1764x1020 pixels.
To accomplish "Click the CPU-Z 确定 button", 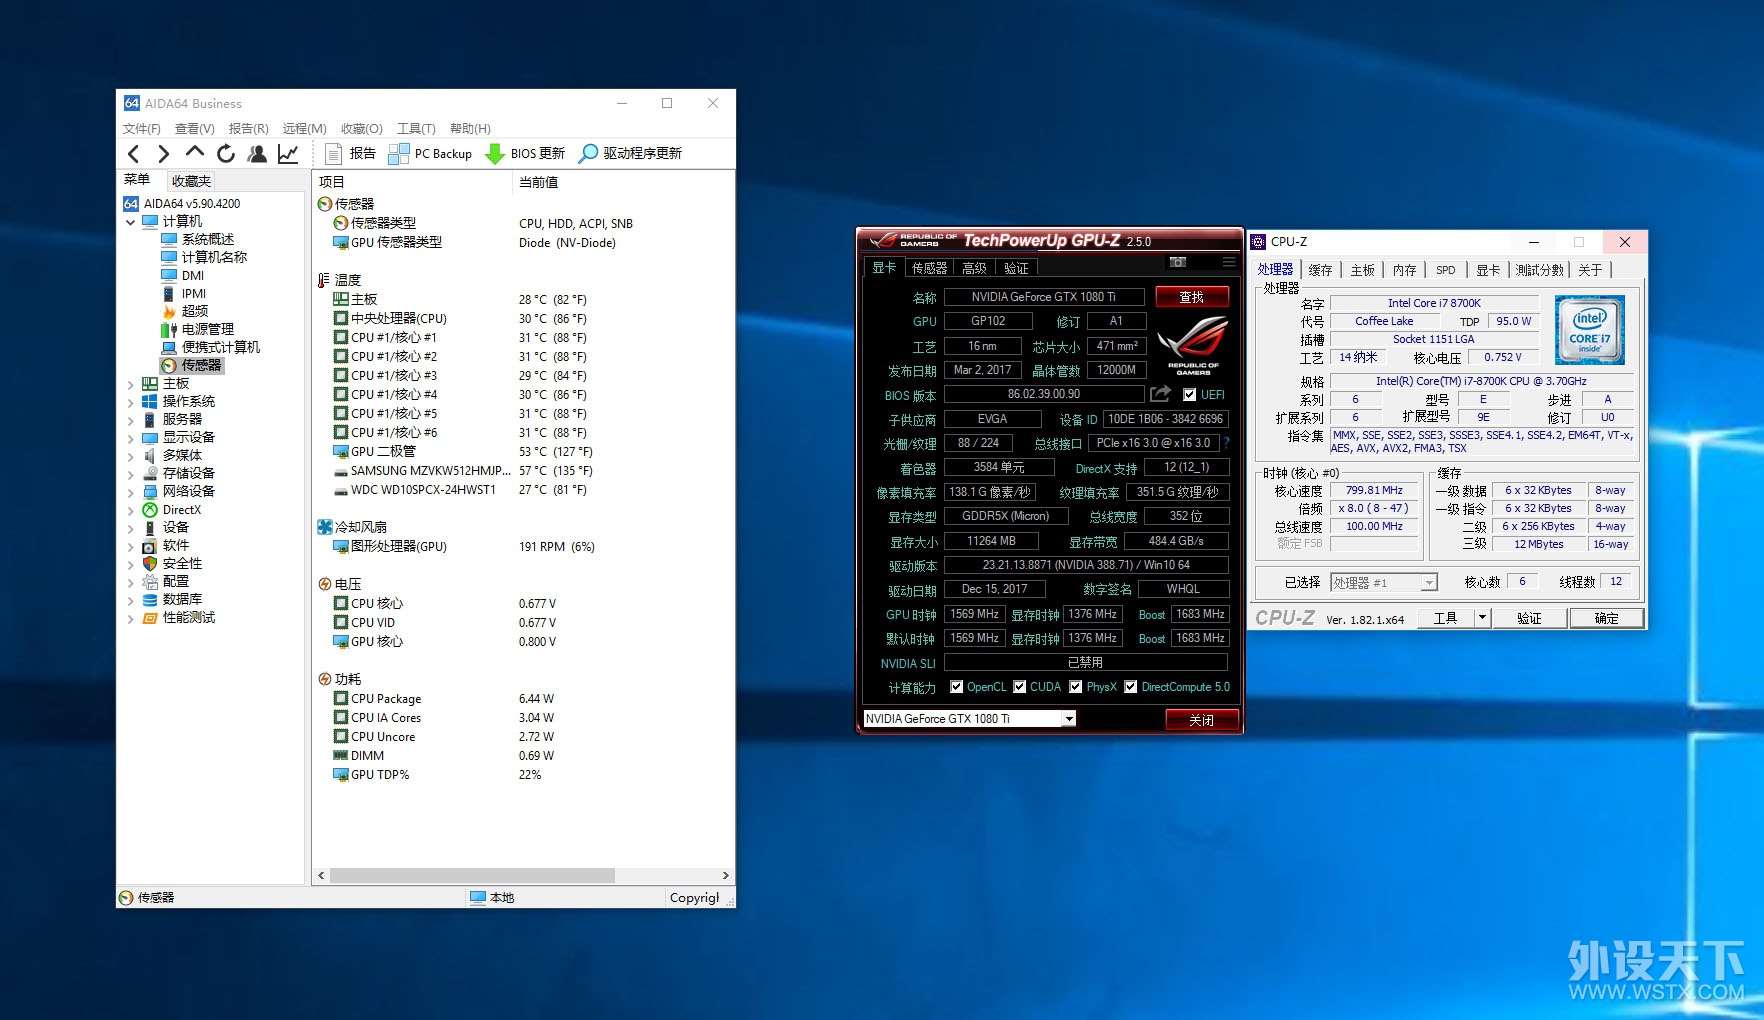I will pos(1606,618).
